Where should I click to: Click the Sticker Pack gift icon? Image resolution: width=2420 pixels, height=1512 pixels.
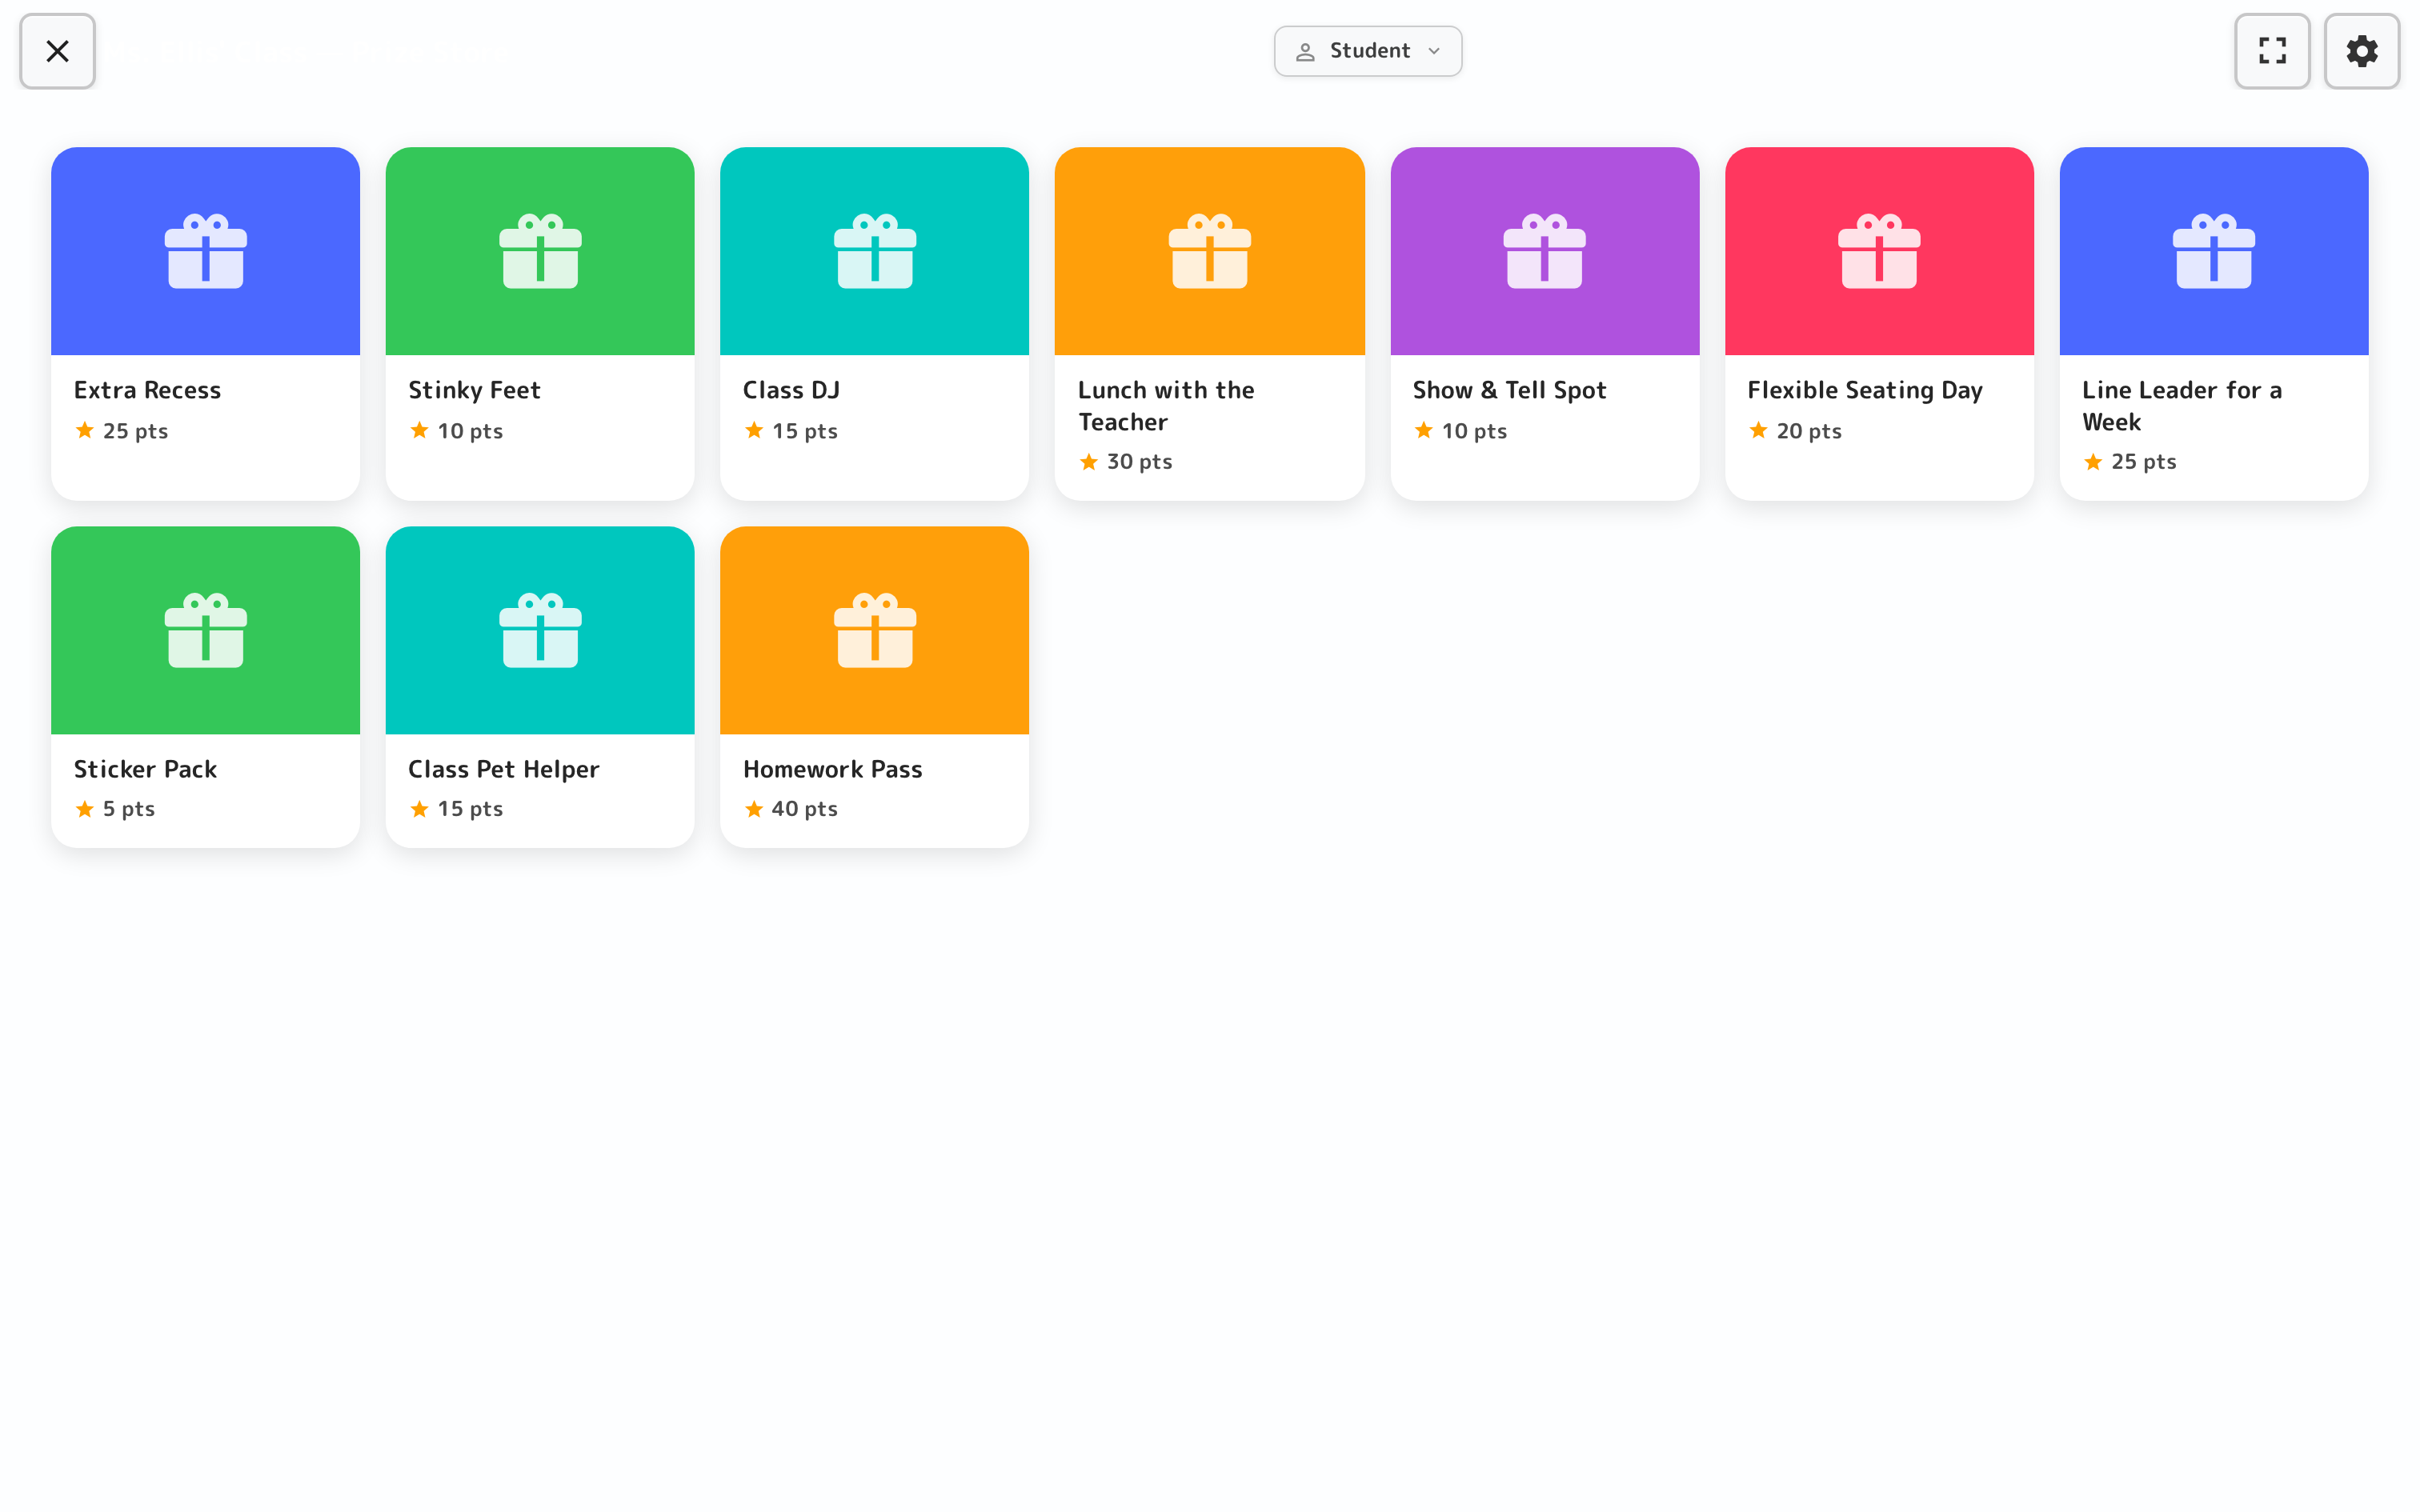tap(205, 630)
